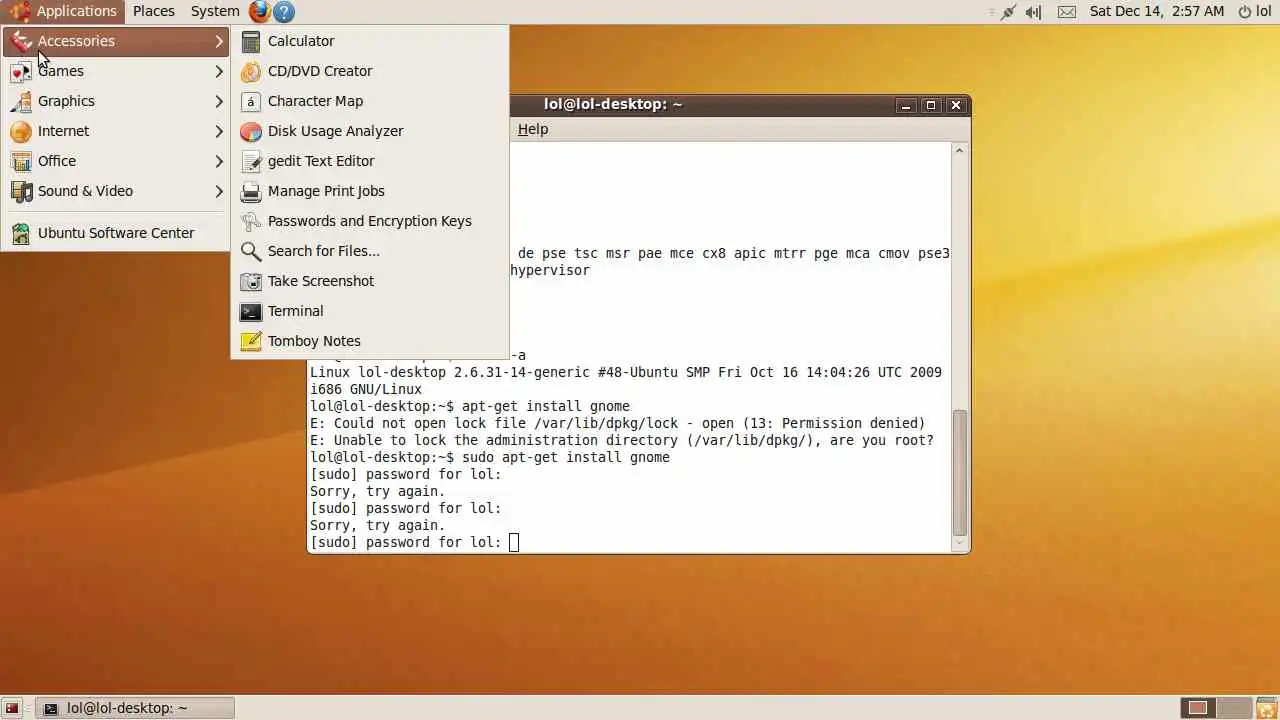The height and width of the screenshot is (720, 1280).
Task: Open Passwords and Encryption Keys
Action: 370,221
